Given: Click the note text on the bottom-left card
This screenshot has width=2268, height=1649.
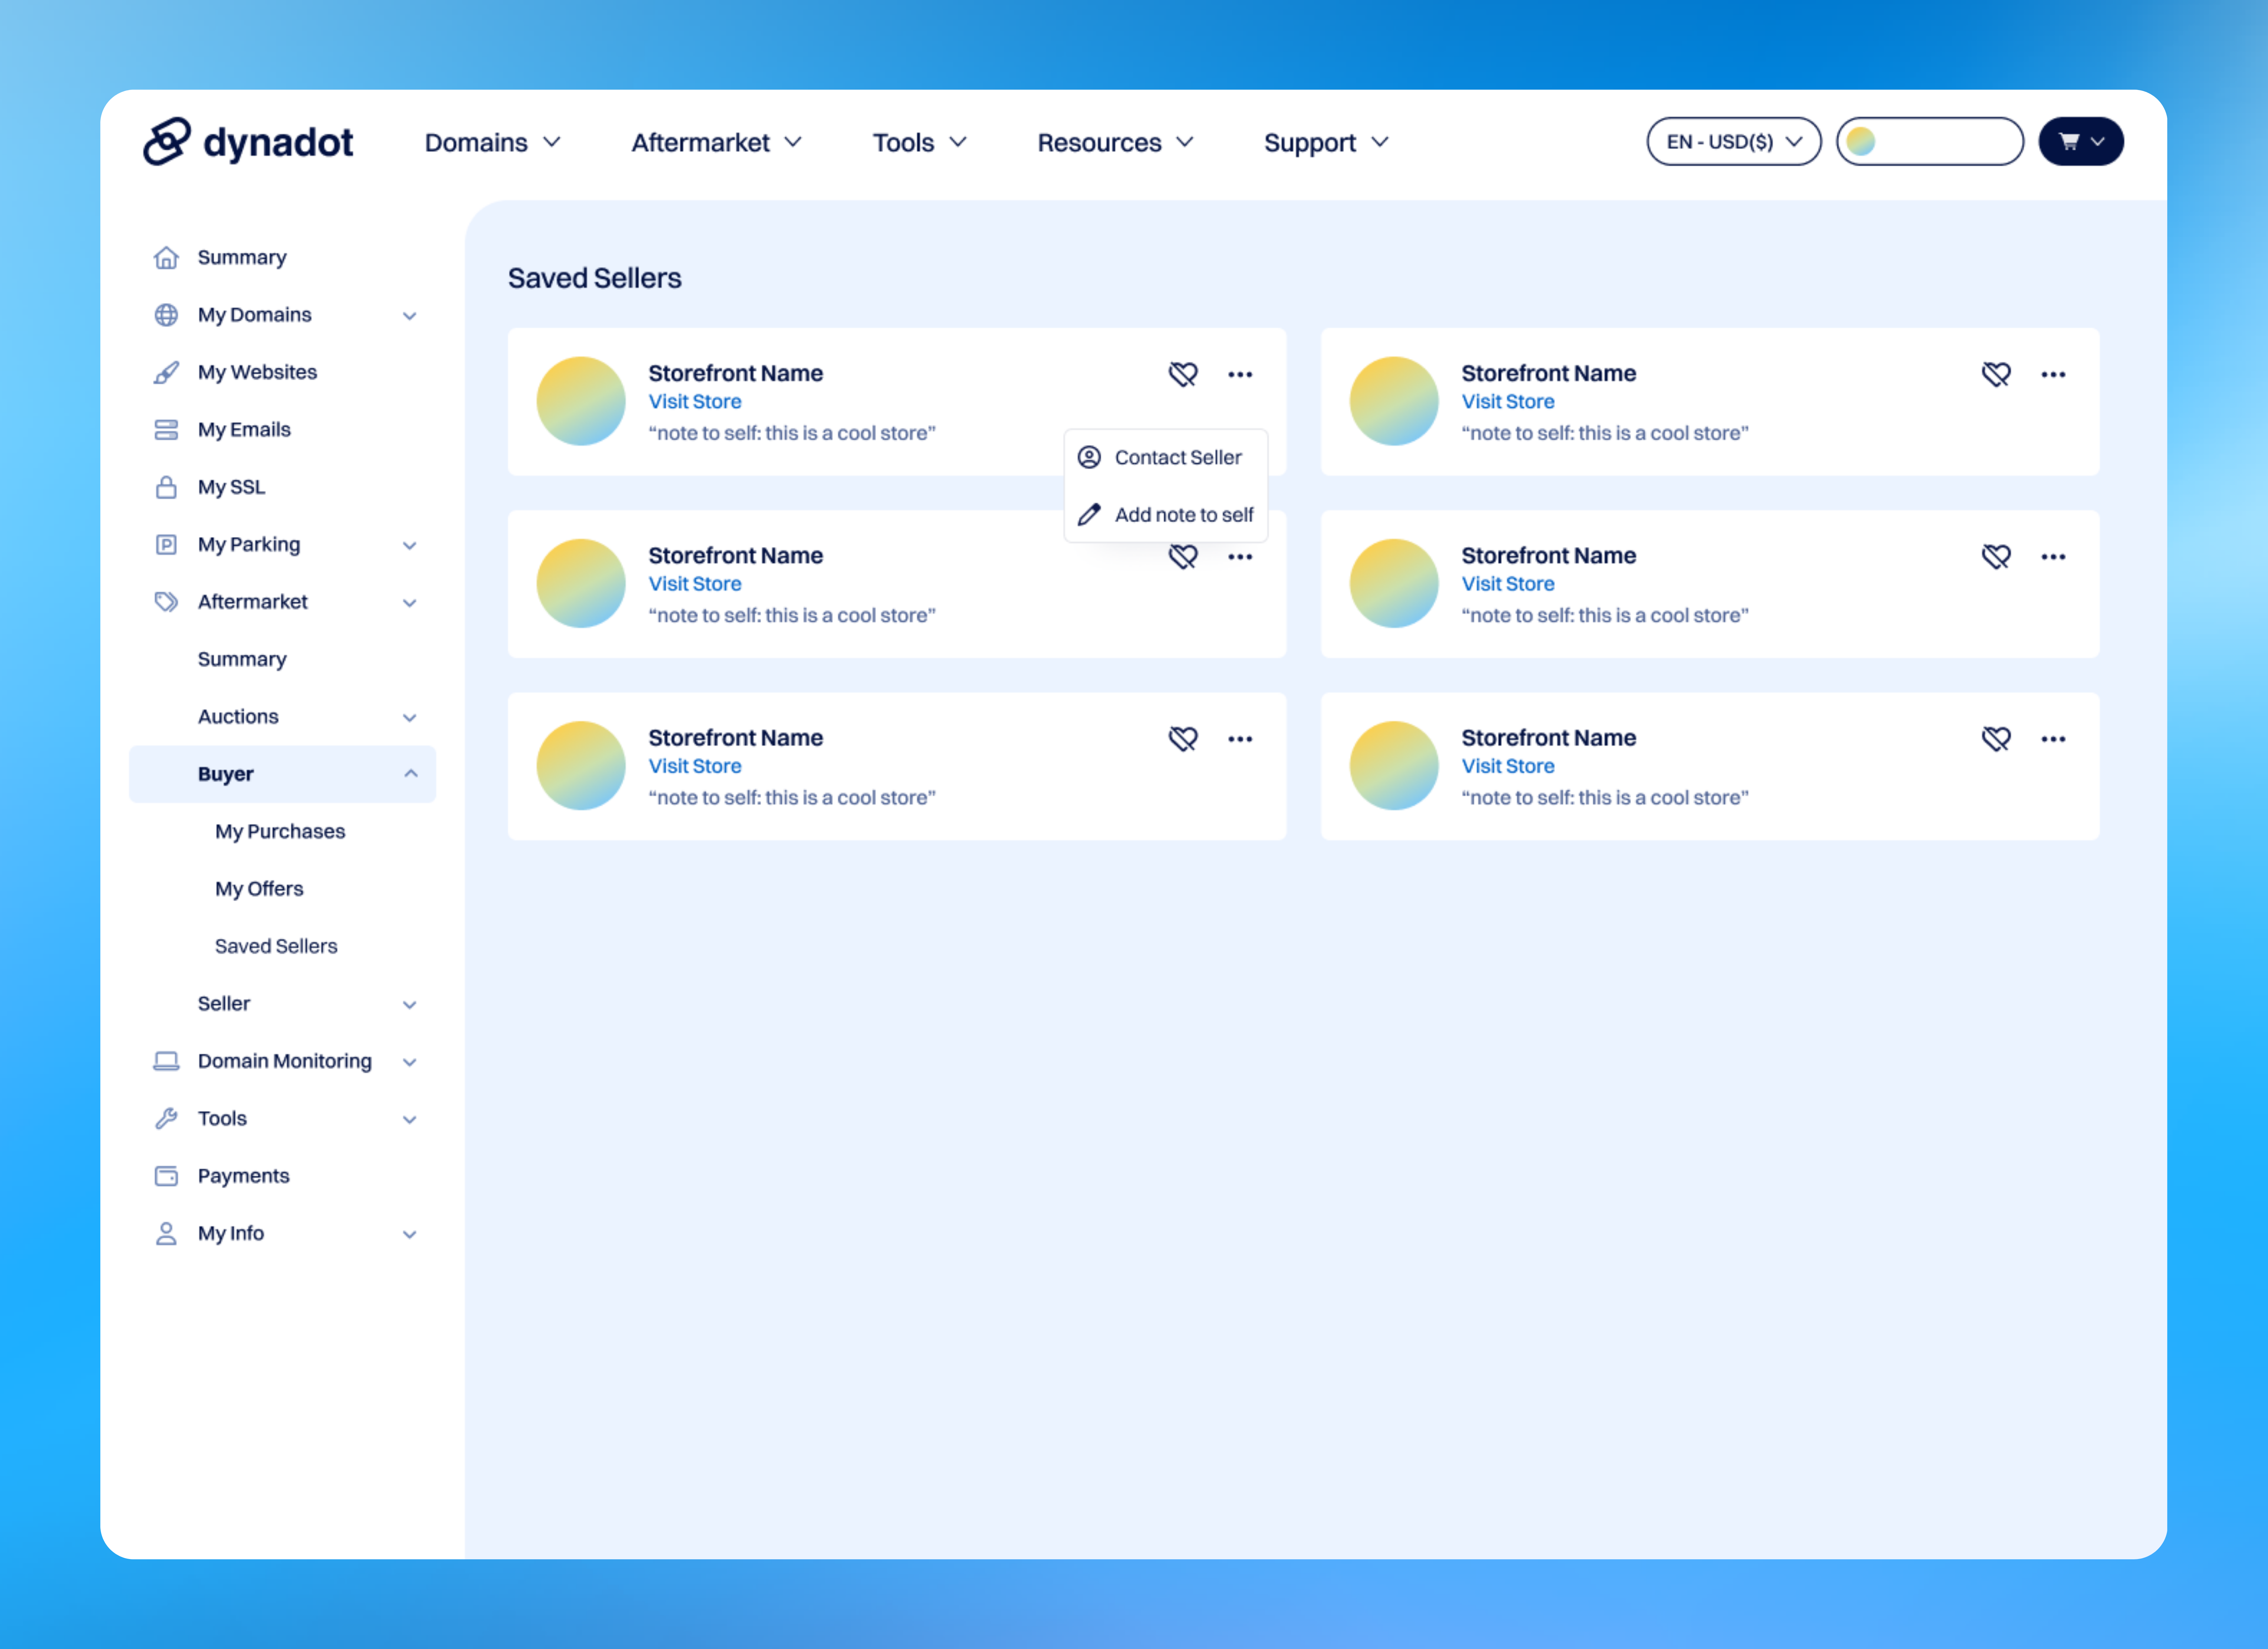Looking at the screenshot, I should (792, 798).
